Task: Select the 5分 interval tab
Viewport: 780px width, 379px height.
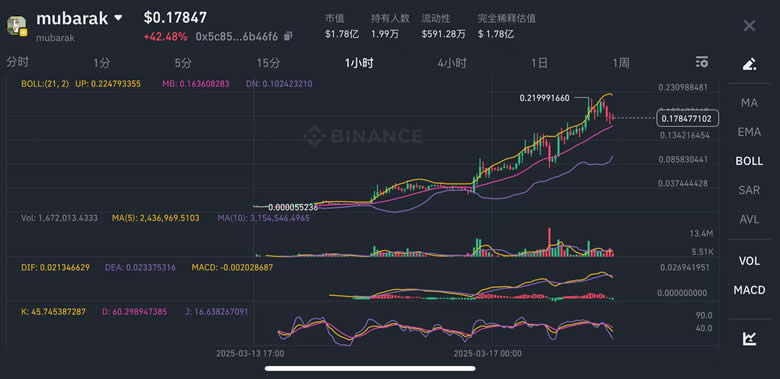Action: point(183,63)
